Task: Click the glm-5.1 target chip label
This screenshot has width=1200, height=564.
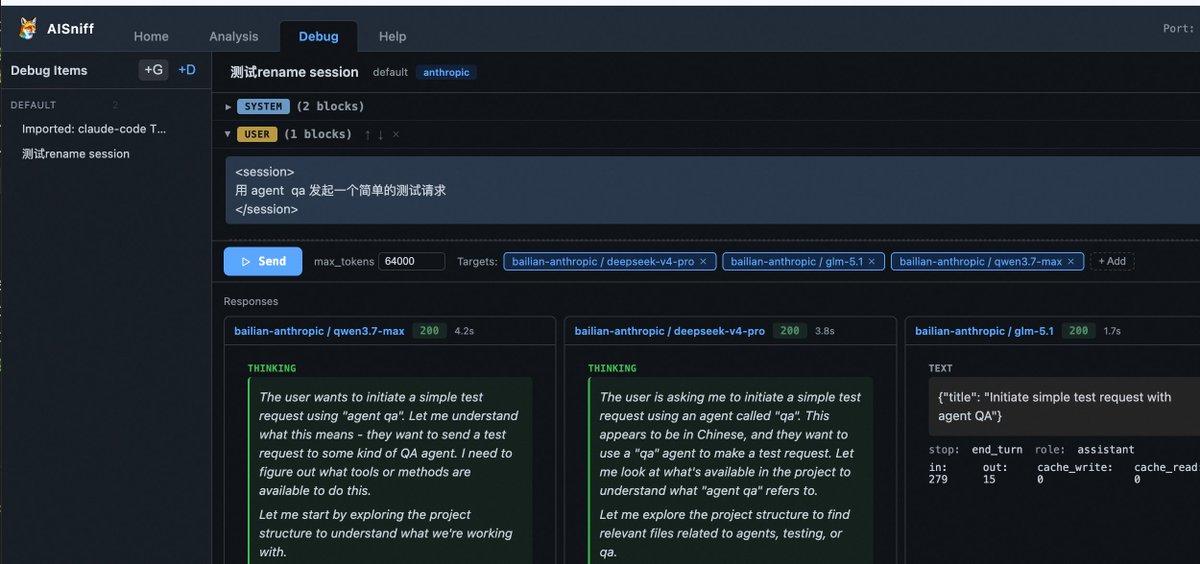Action: 797,261
